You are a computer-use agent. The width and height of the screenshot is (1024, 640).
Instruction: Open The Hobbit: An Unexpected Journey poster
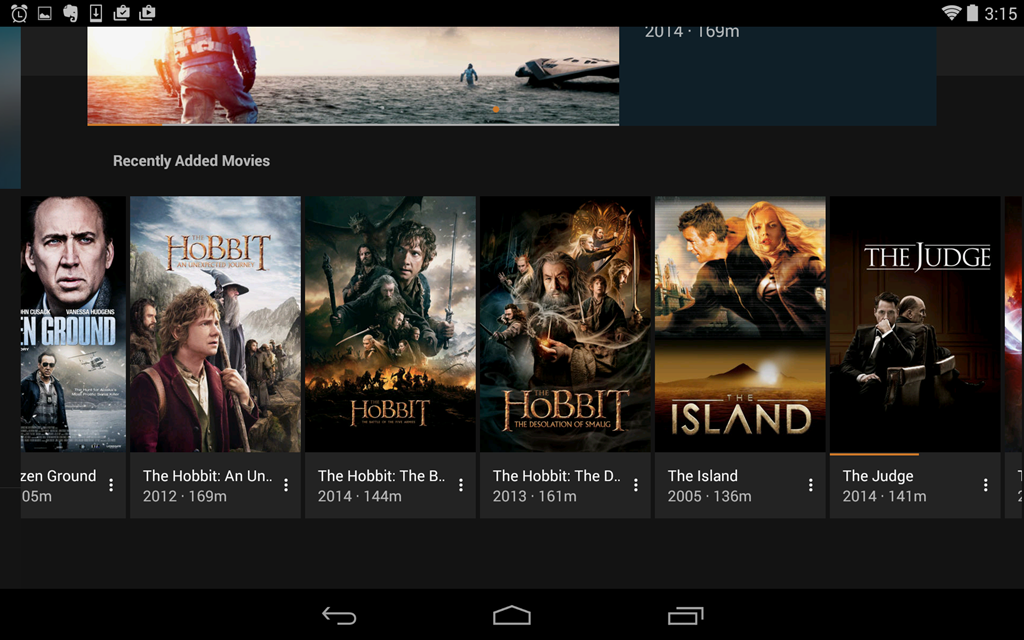pyautogui.click(x=215, y=323)
